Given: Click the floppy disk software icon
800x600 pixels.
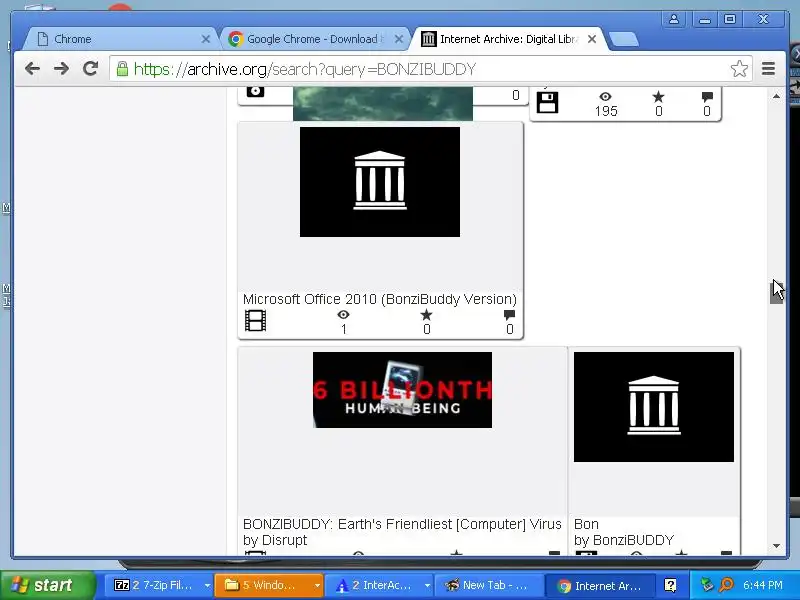Looking at the screenshot, I should (x=547, y=102).
